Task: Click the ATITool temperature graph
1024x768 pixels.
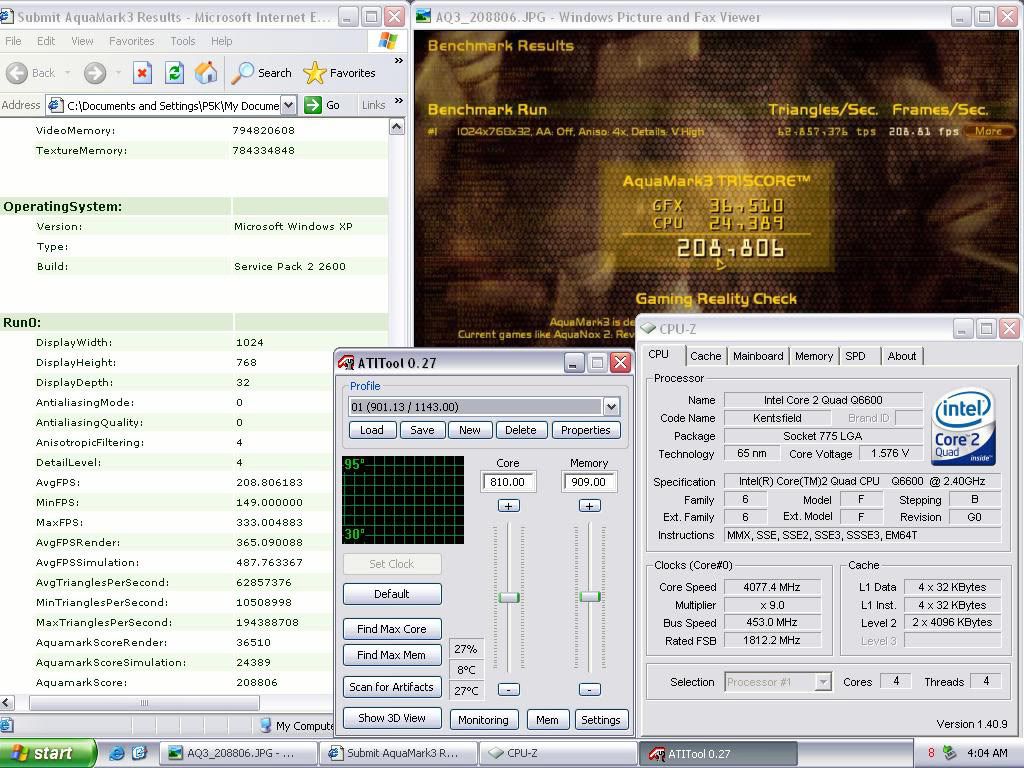Action: click(403, 500)
